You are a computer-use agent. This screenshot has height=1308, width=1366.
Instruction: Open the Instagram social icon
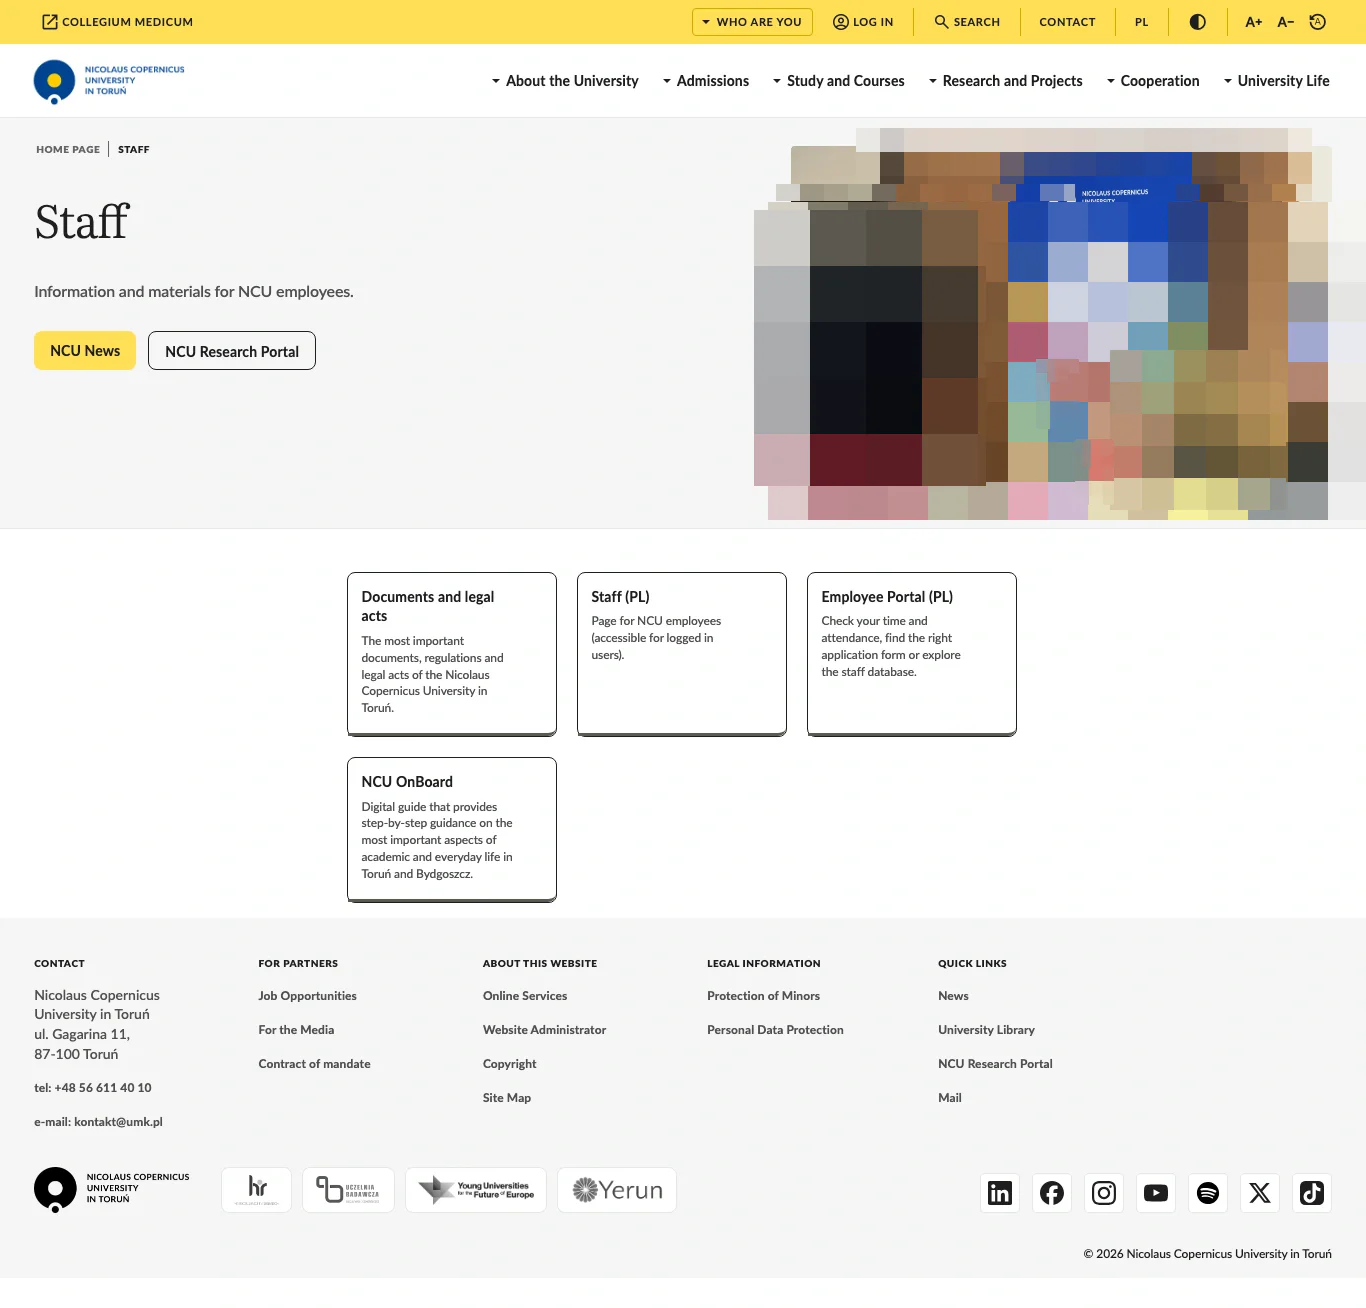(x=1104, y=1193)
